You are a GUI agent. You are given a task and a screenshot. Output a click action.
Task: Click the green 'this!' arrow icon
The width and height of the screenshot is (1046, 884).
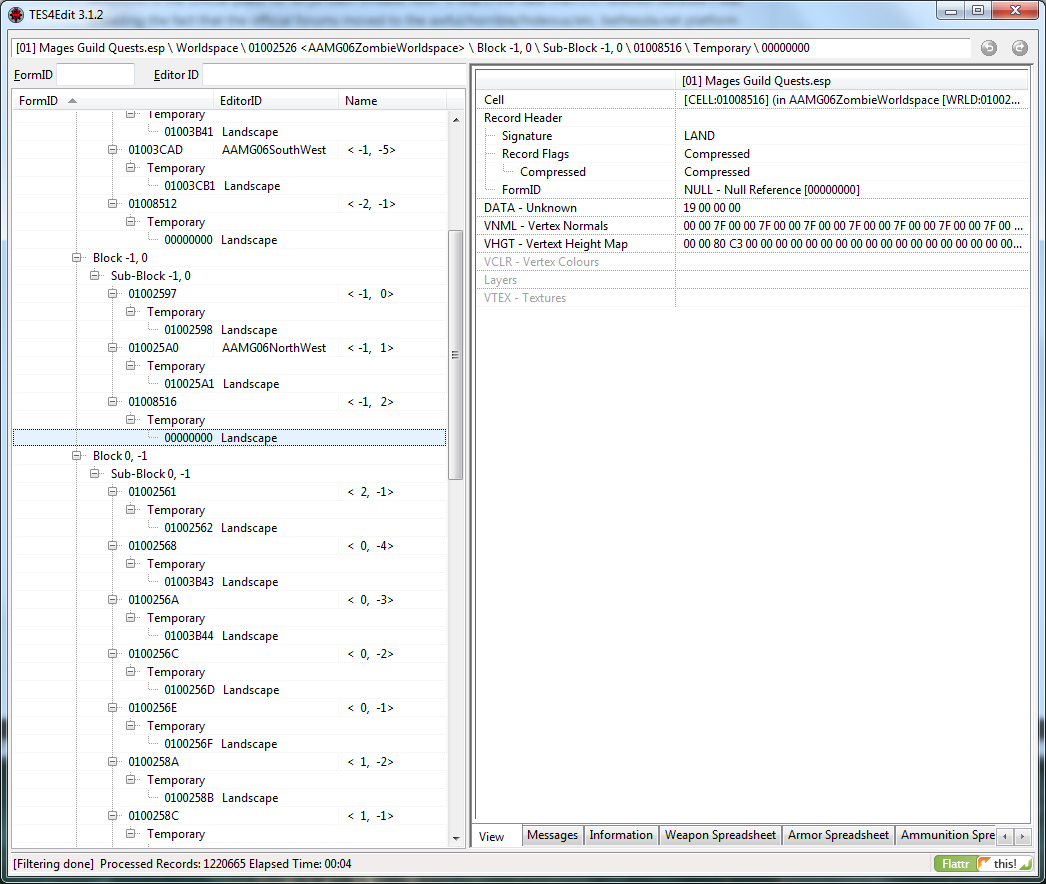pyautogui.click(x=1025, y=864)
